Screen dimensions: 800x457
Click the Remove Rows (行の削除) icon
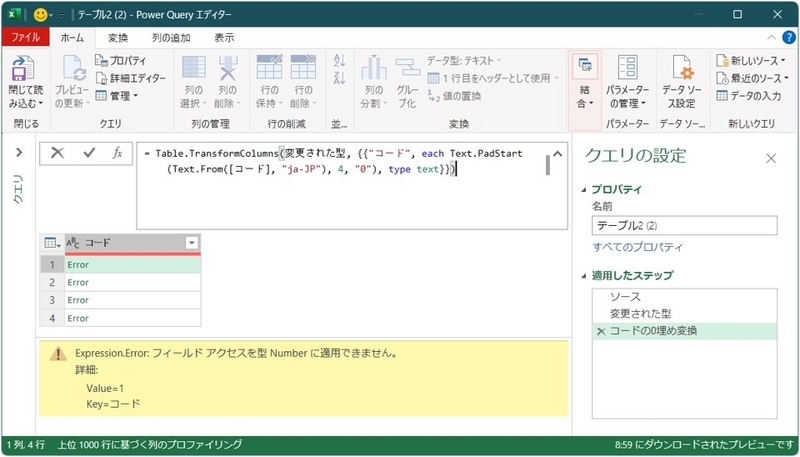pos(304,67)
